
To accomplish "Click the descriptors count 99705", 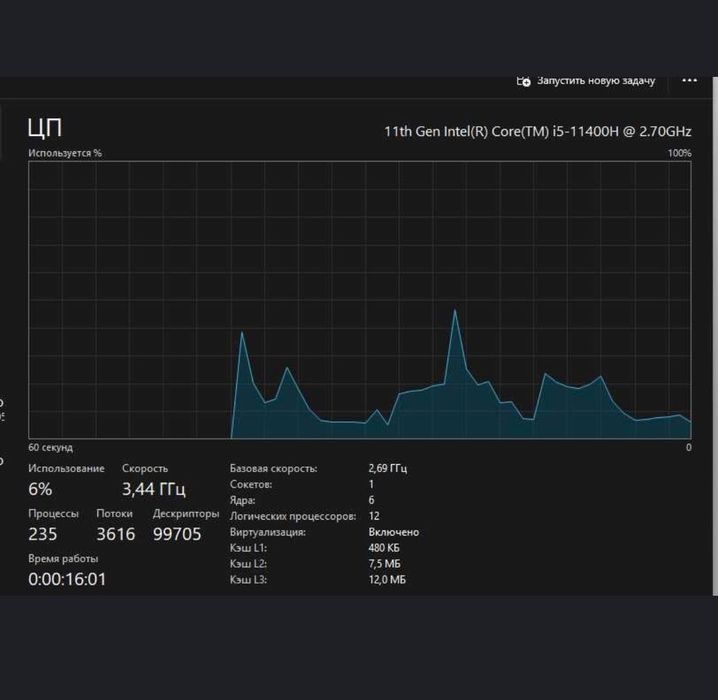I will pos(177,534).
